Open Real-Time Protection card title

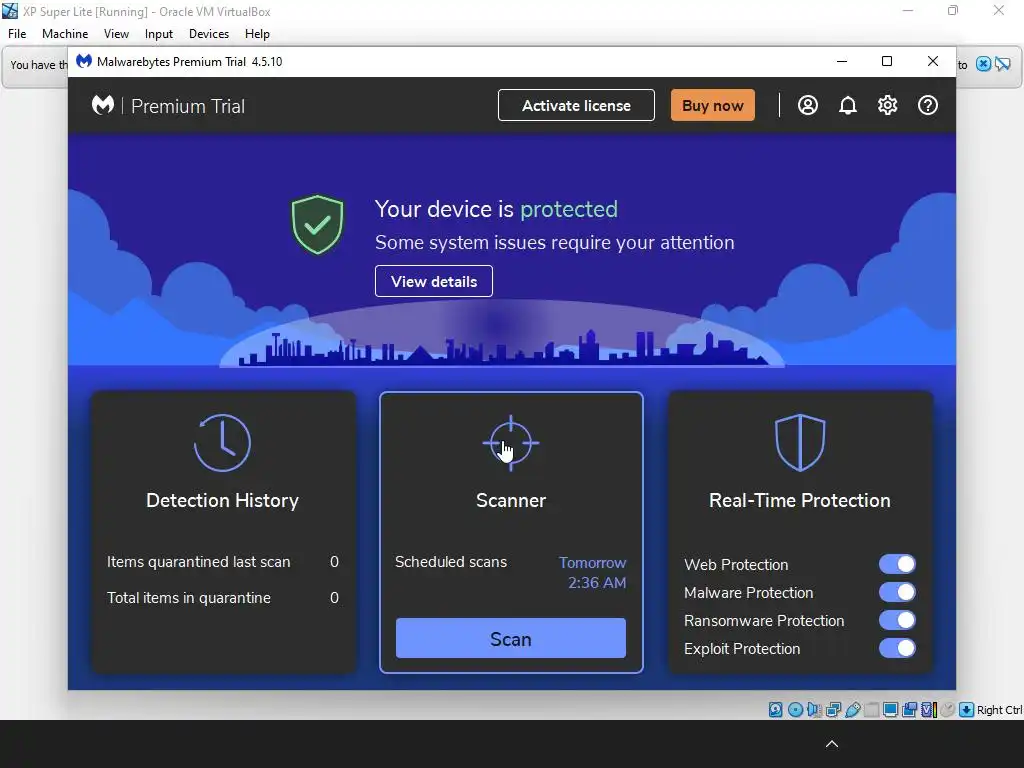coord(800,500)
